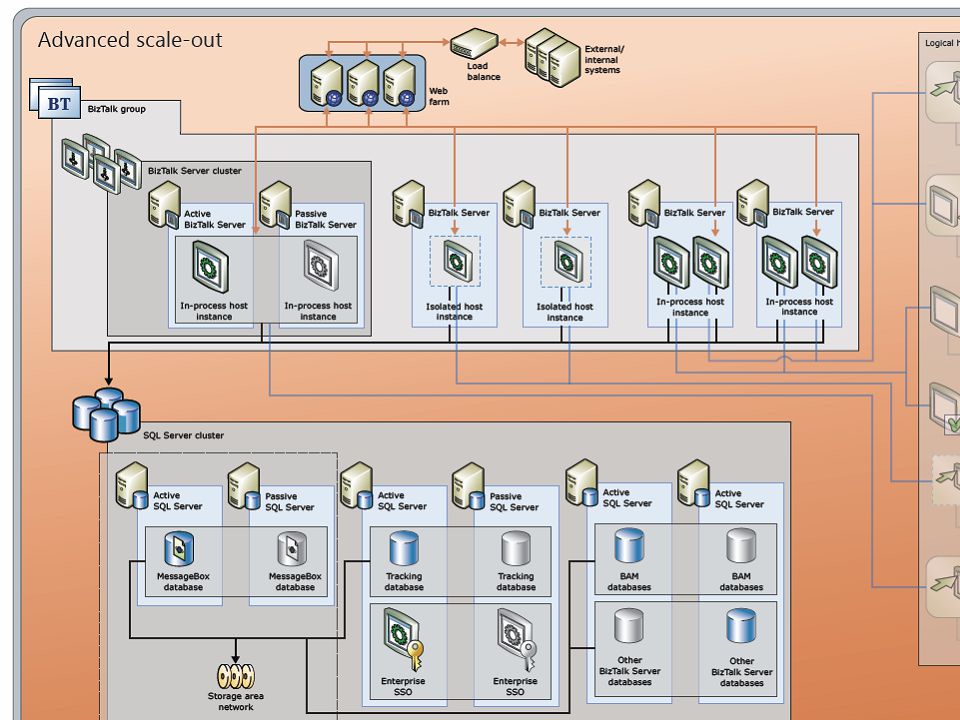Screen dimensions: 960x720
Task: Select the Active SQL Server machine above blue Tracking database
Action: click(356, 486)
